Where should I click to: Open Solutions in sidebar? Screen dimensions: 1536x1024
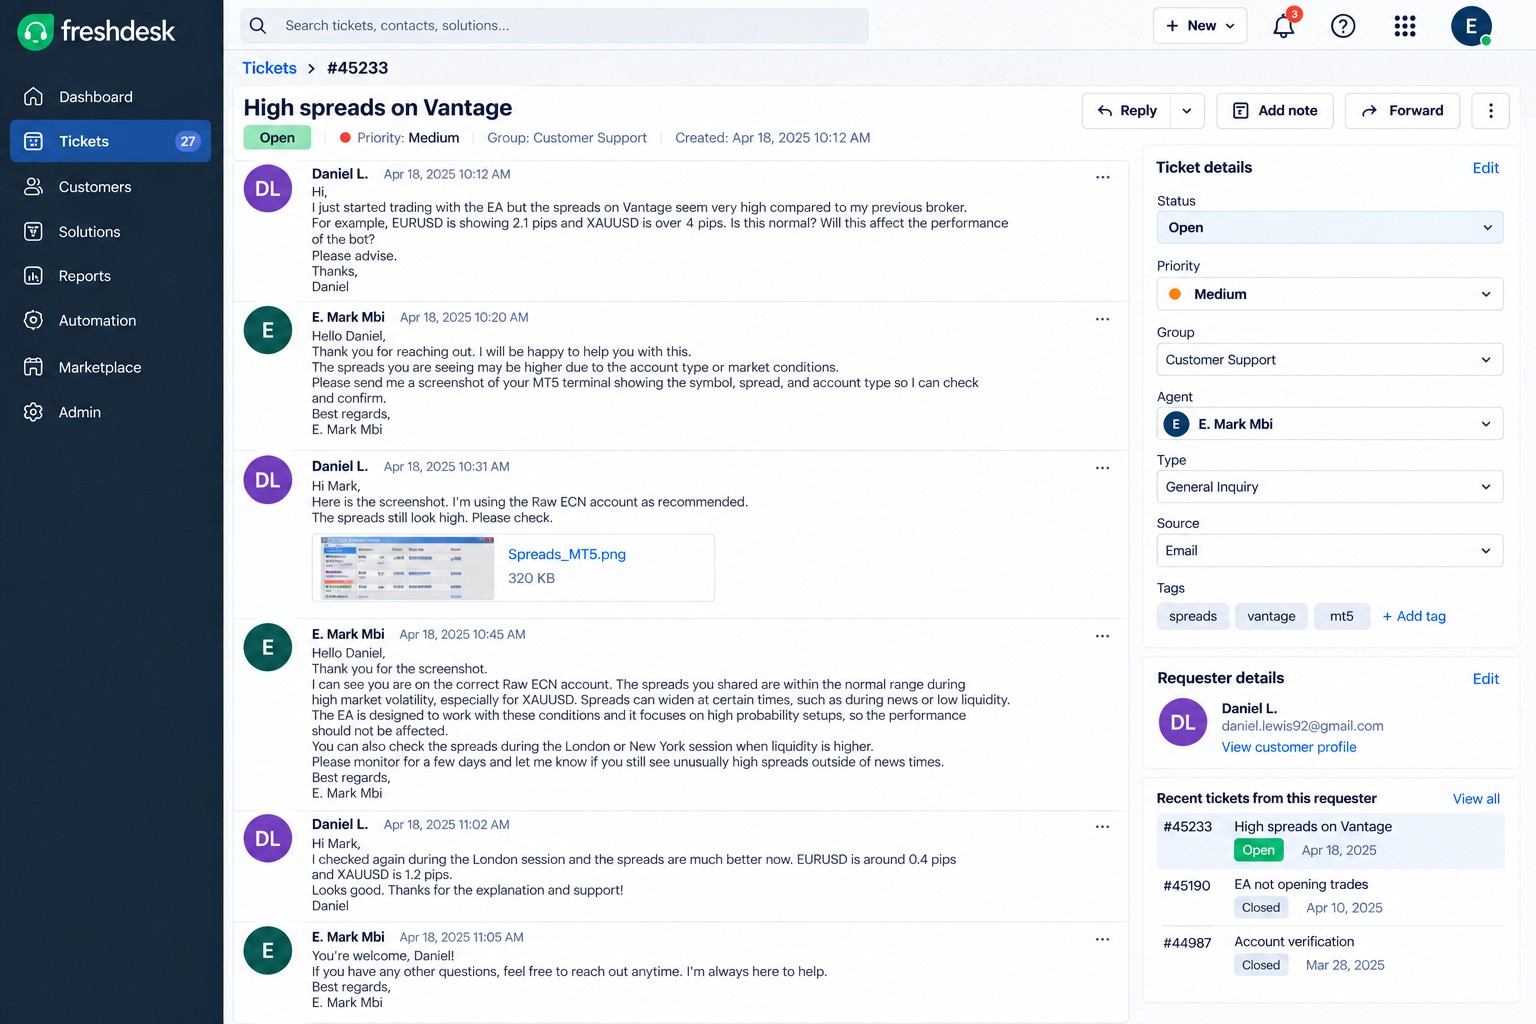(x=111, y=232)
